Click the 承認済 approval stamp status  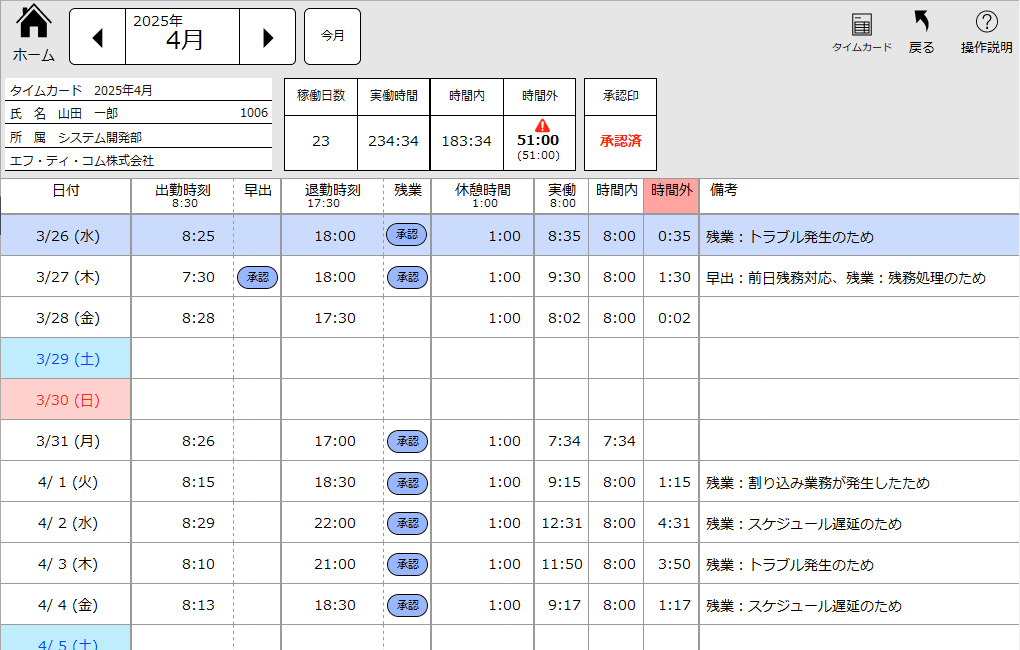(x=620, y=141)
